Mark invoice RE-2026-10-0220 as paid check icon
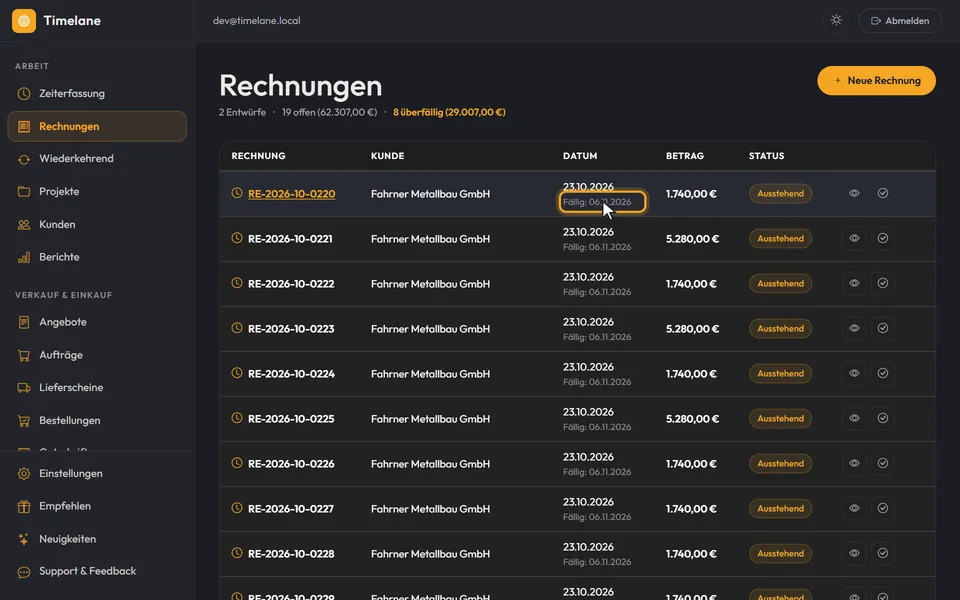Image resolution: width=960 pixels, height=600 pixels. coord(883,193)
